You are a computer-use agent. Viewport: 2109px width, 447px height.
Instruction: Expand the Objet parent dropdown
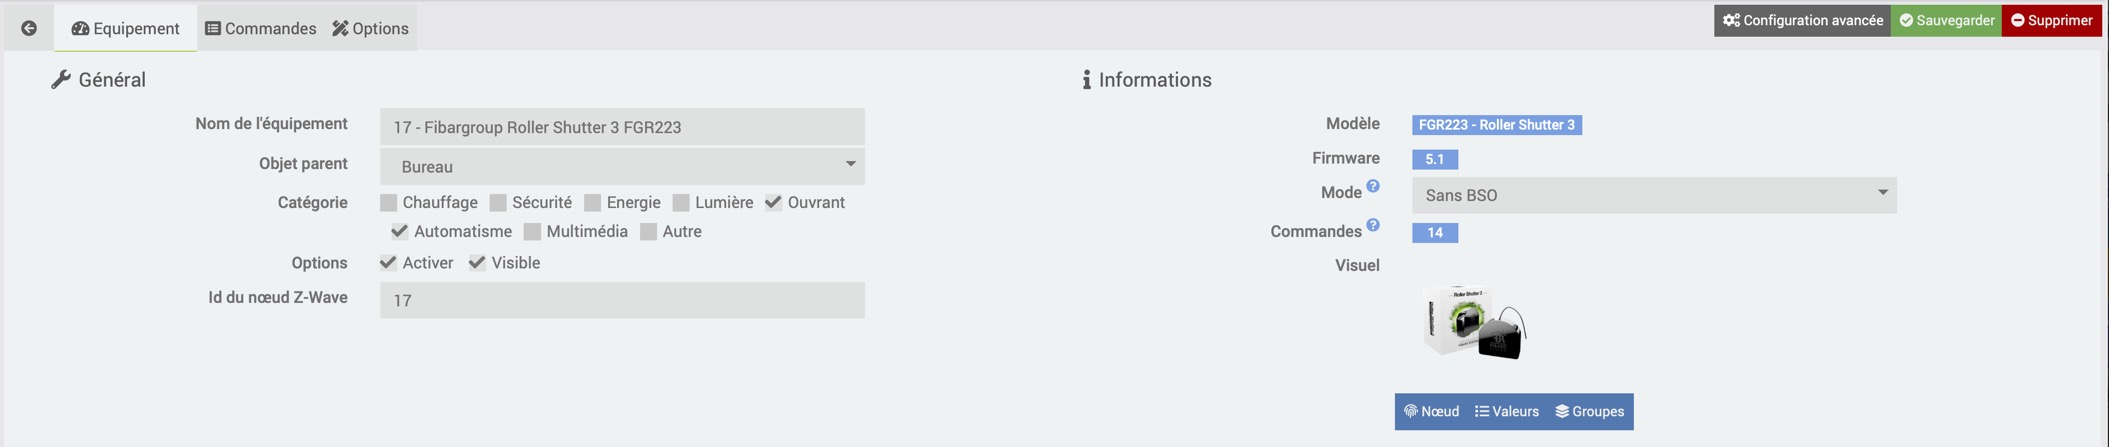[622, 166]
